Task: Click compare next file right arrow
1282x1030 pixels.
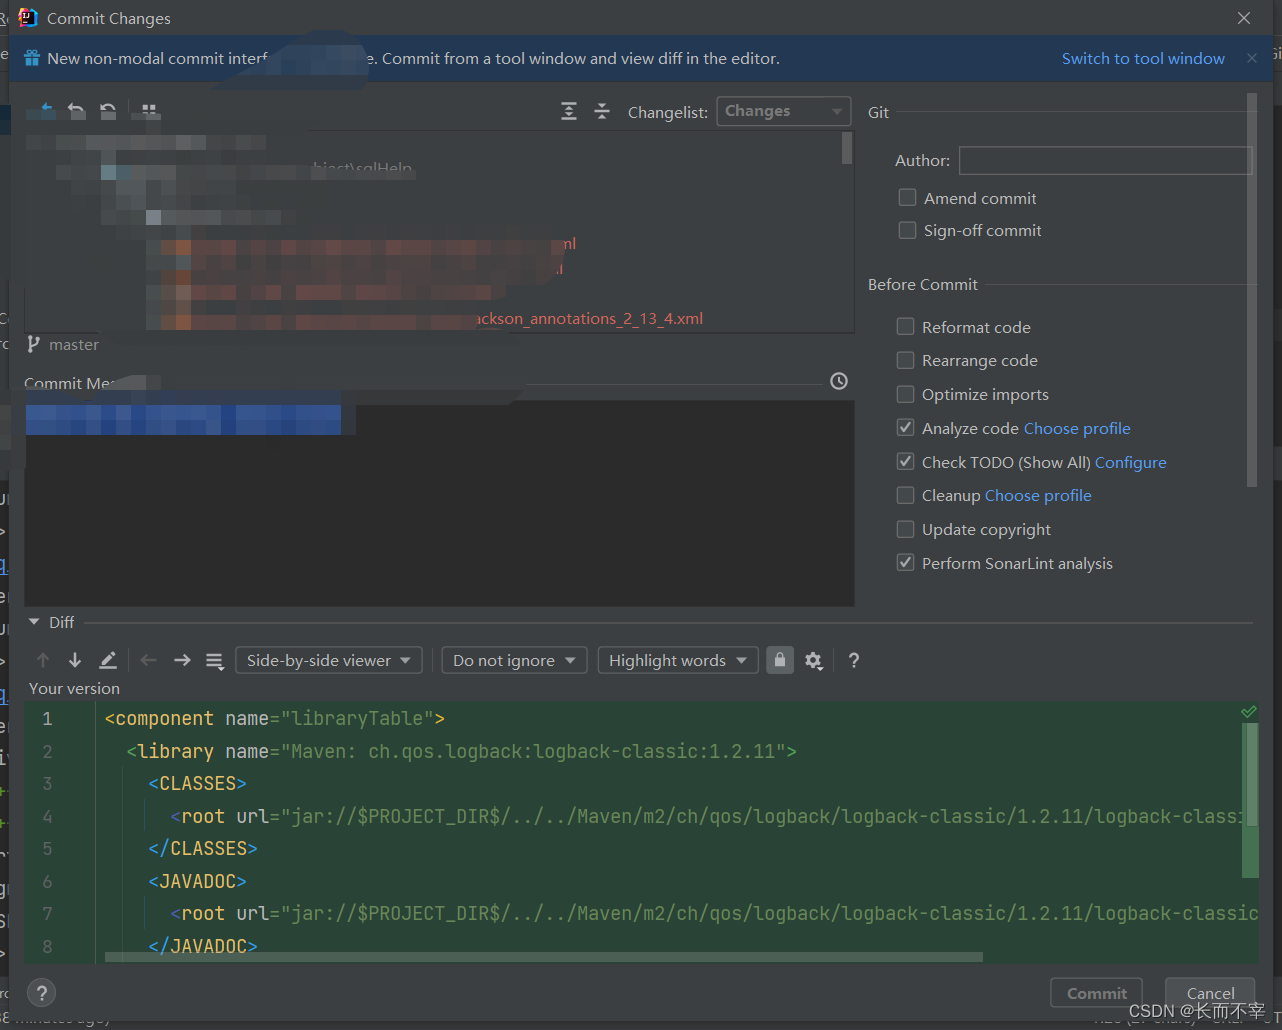Action: (x=182, y=660)
